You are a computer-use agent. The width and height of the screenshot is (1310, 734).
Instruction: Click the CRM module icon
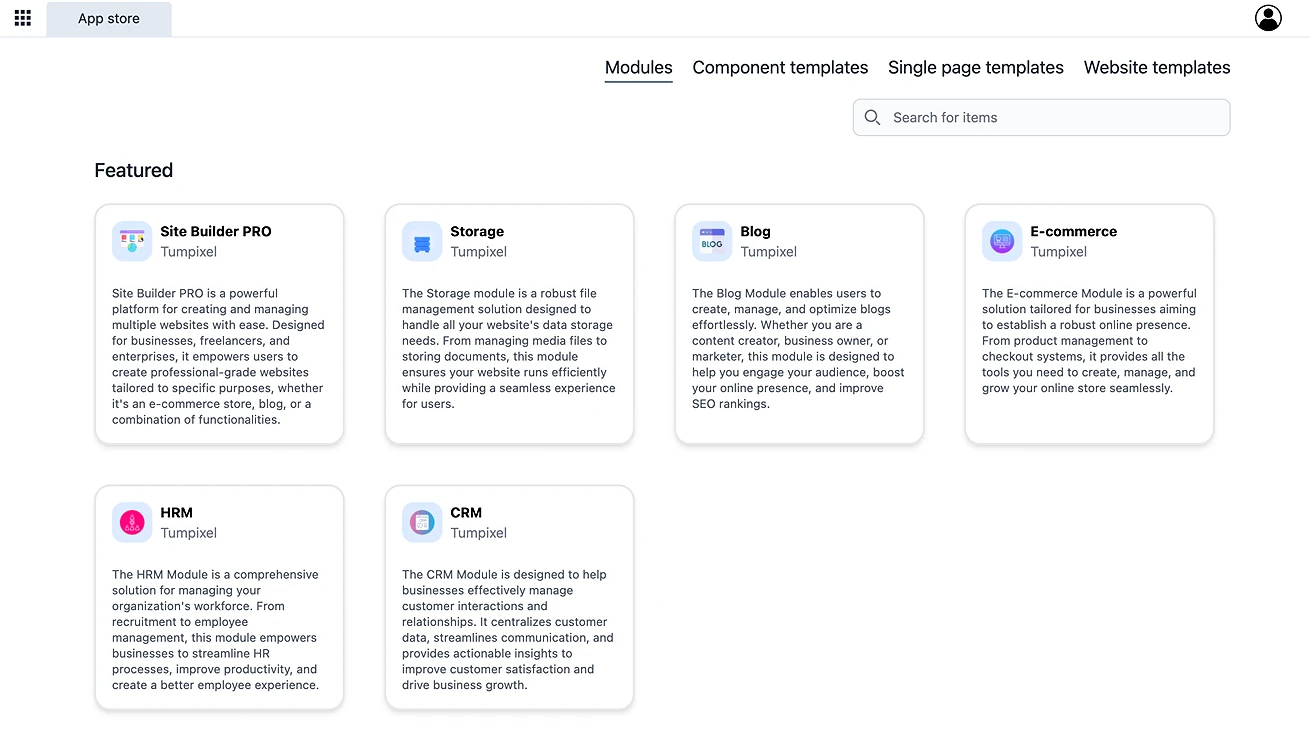coord(422,522)
